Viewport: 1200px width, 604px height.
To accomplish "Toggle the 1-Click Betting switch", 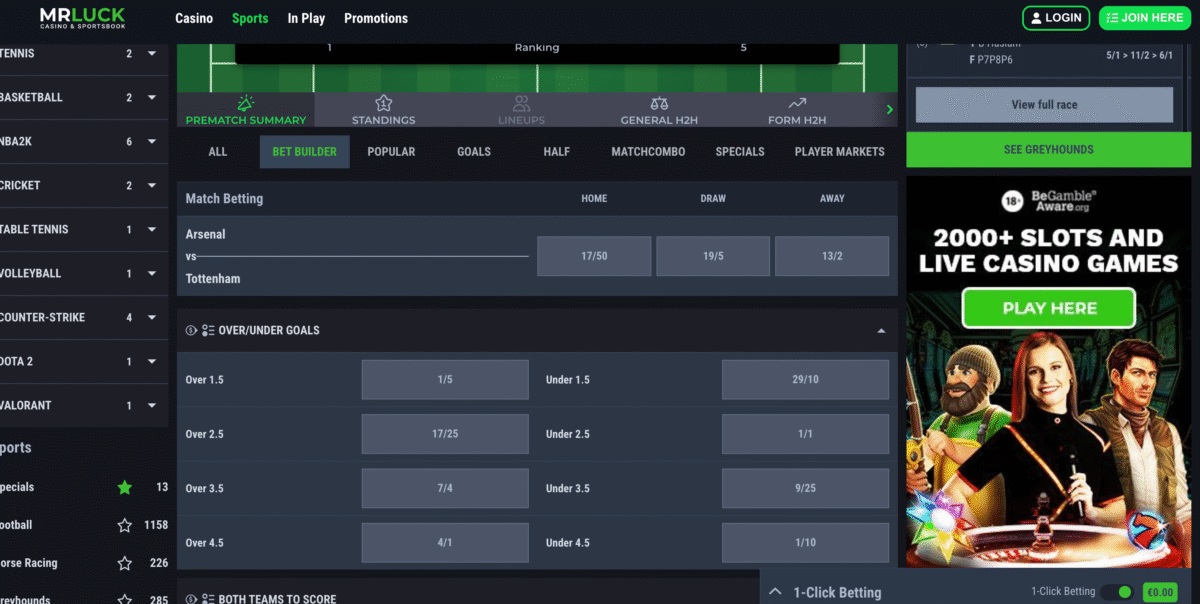I will coord(1117,592).
